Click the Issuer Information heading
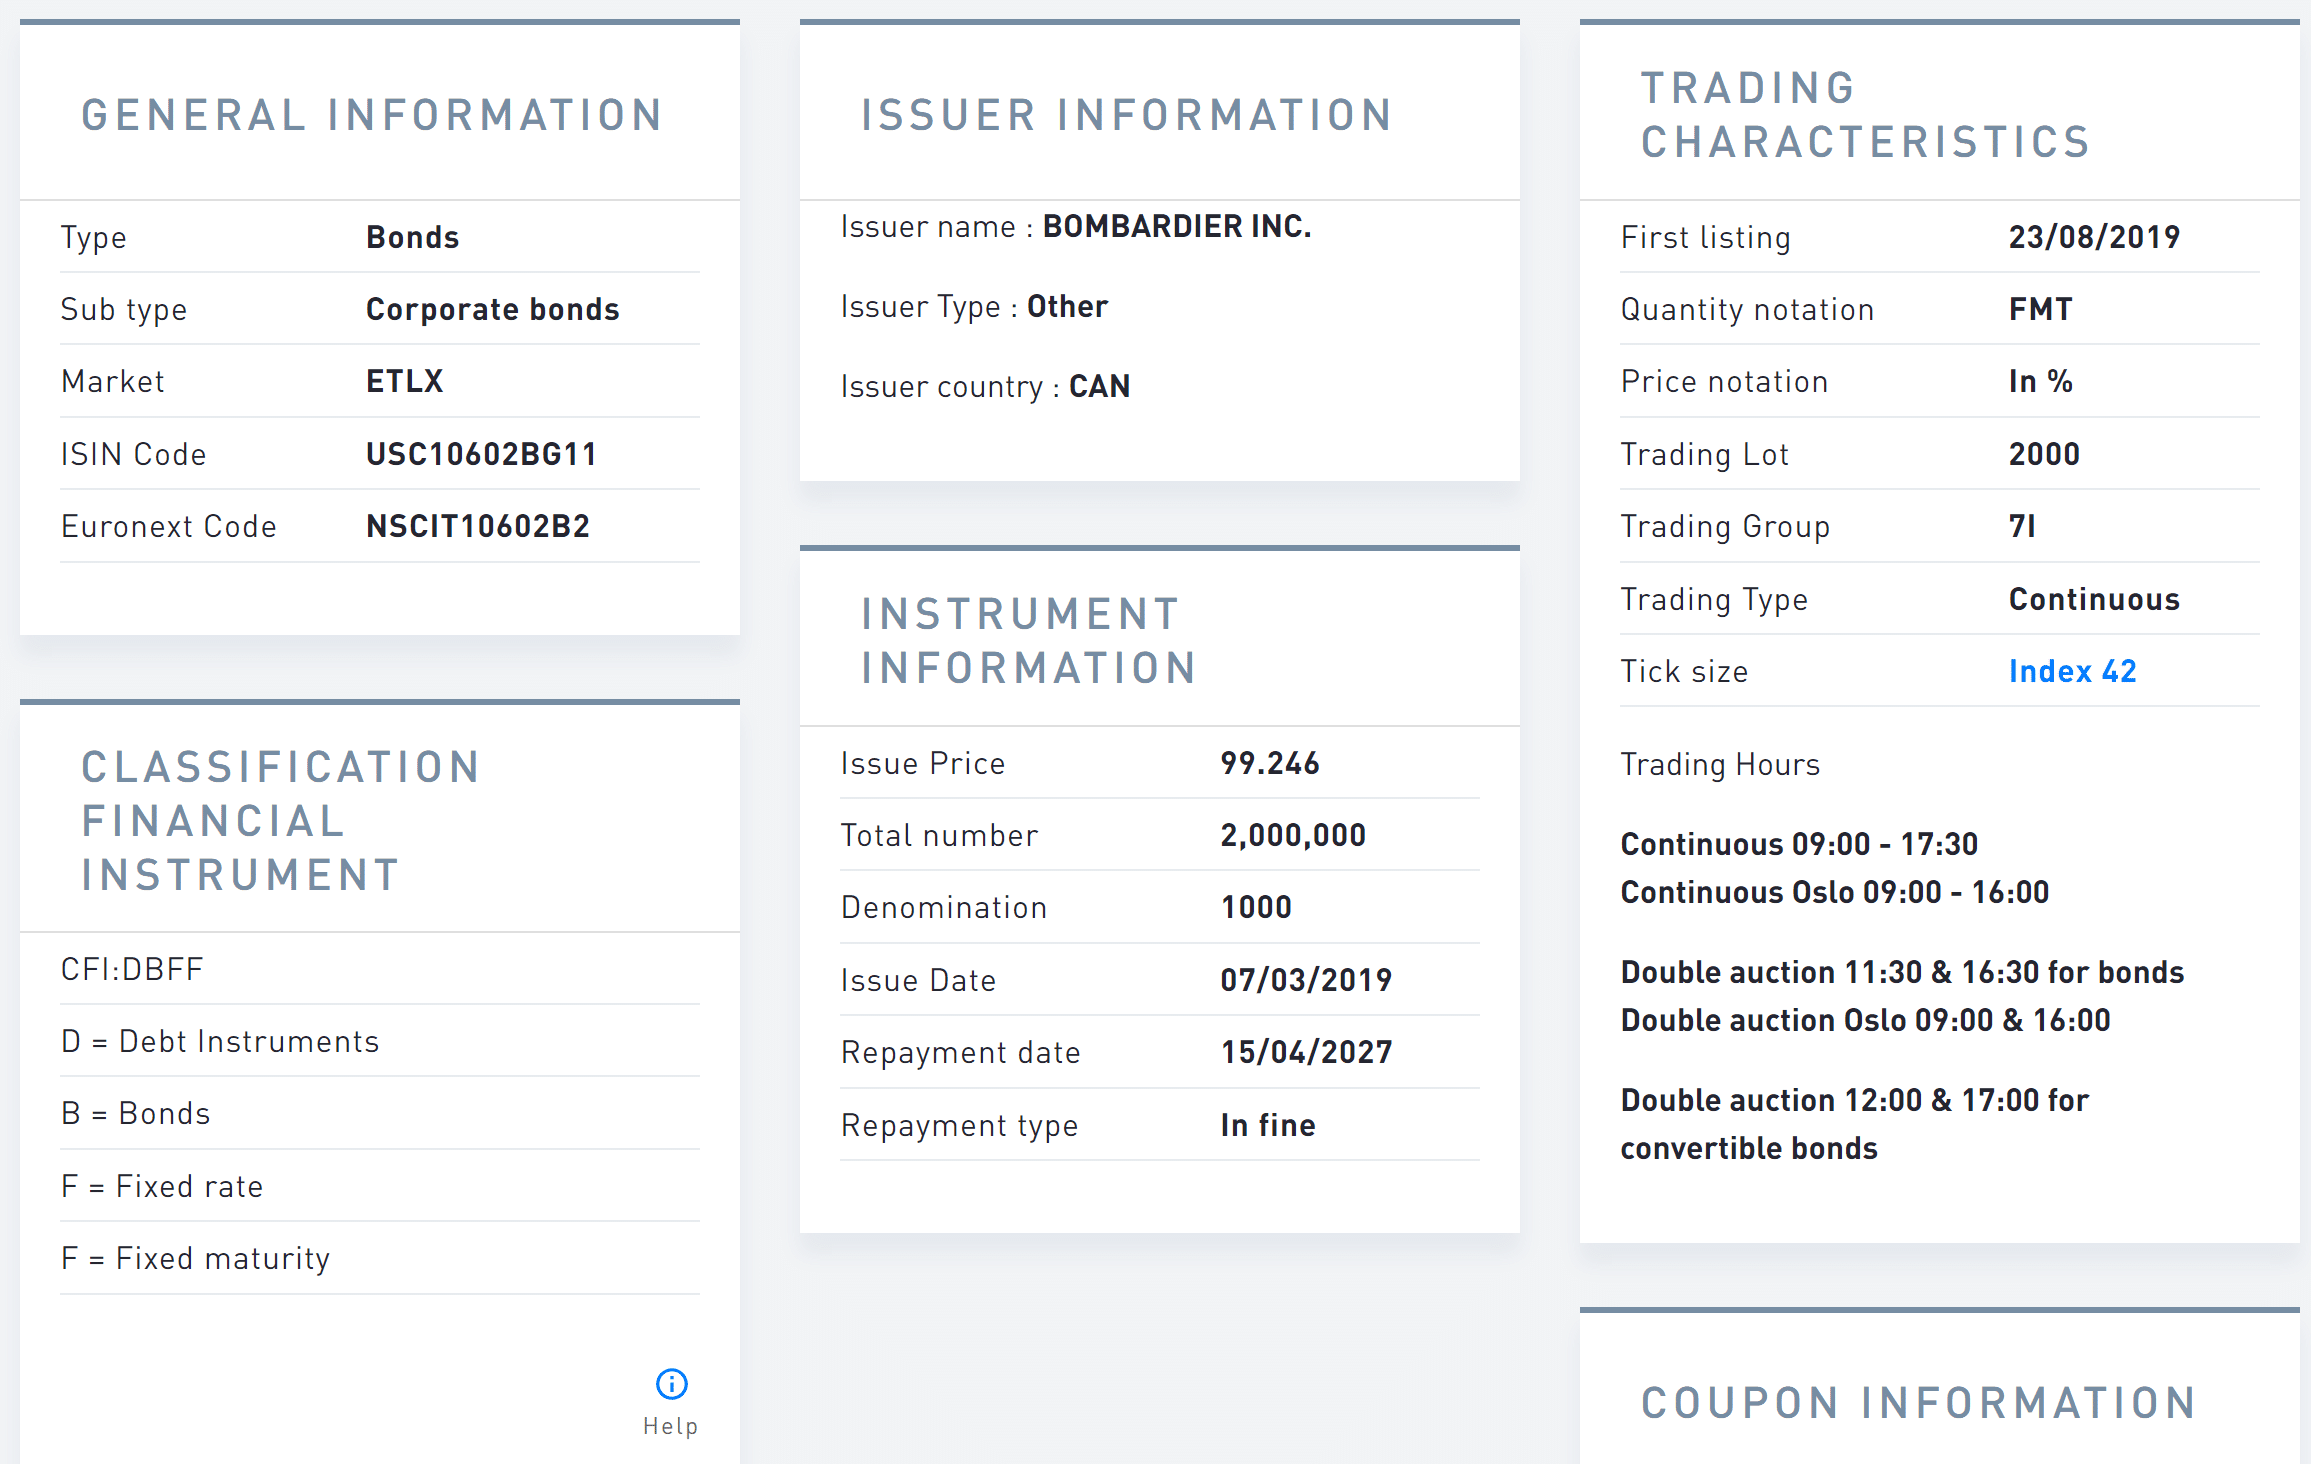The width and height of the screenshot is (2311, 1464). 1127,115
